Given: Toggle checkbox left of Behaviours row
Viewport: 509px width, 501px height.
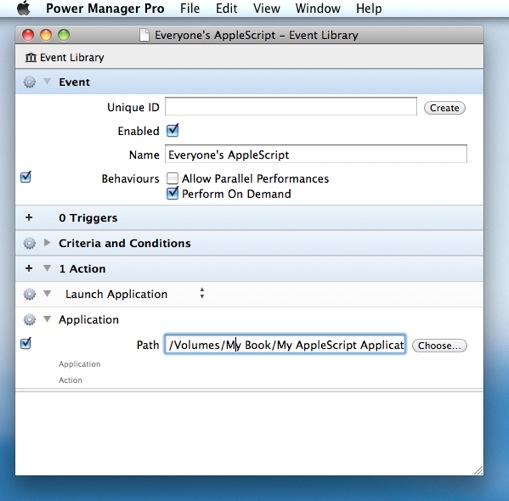Looking at the screenshot, I should coord(26,177).
